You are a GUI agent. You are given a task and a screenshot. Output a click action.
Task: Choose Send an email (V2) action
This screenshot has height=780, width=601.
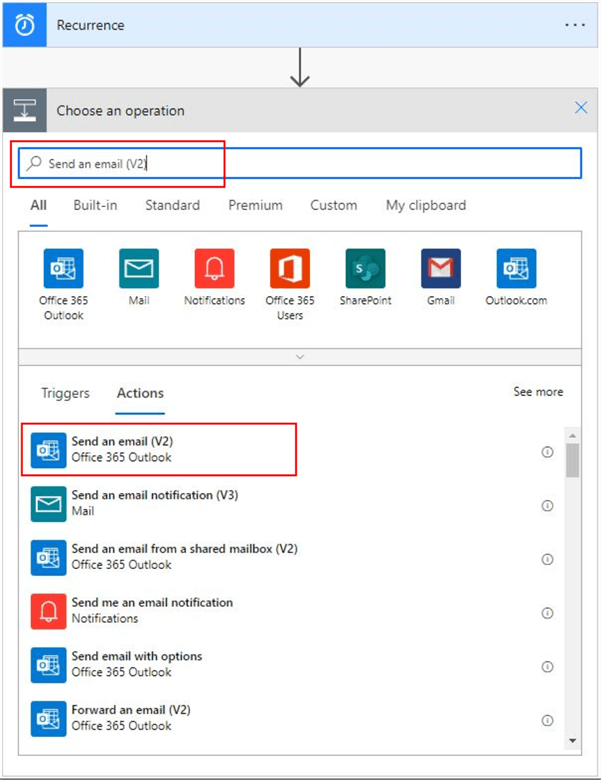click(292, 450)
